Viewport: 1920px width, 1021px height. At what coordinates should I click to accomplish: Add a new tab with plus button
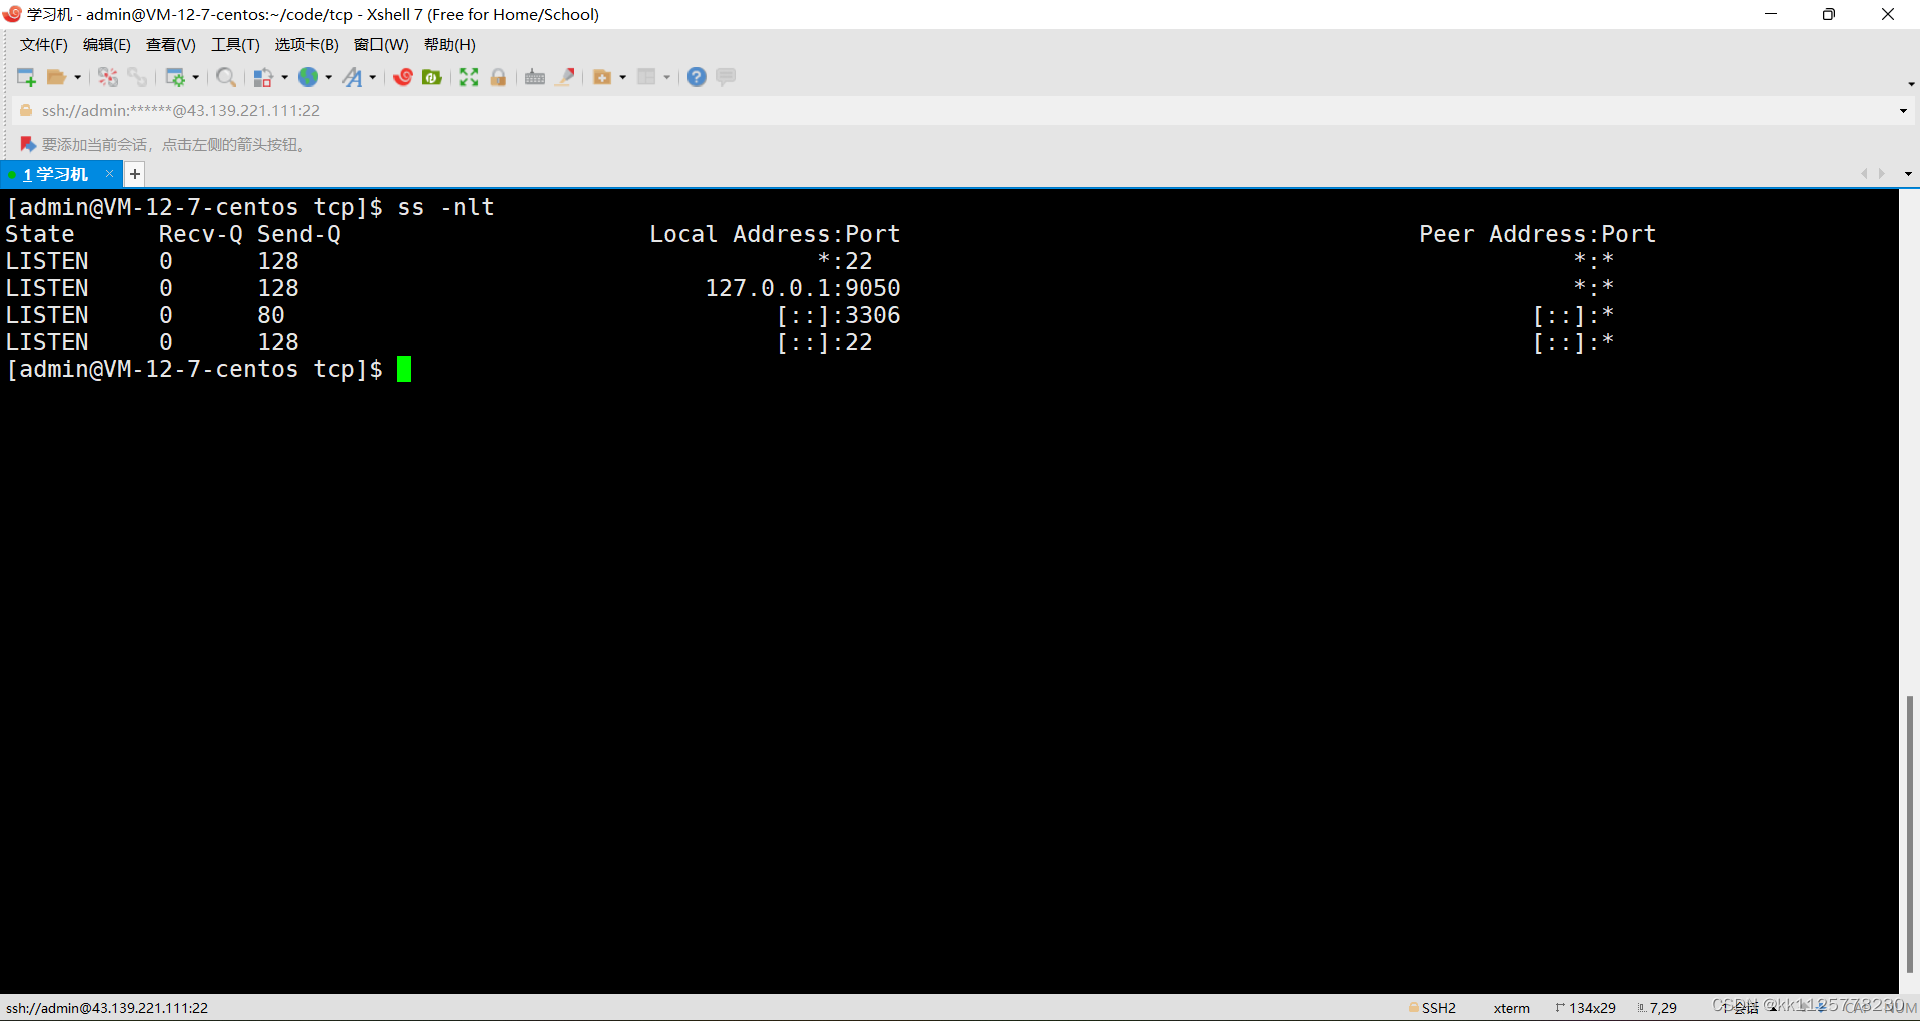point(135,174)
